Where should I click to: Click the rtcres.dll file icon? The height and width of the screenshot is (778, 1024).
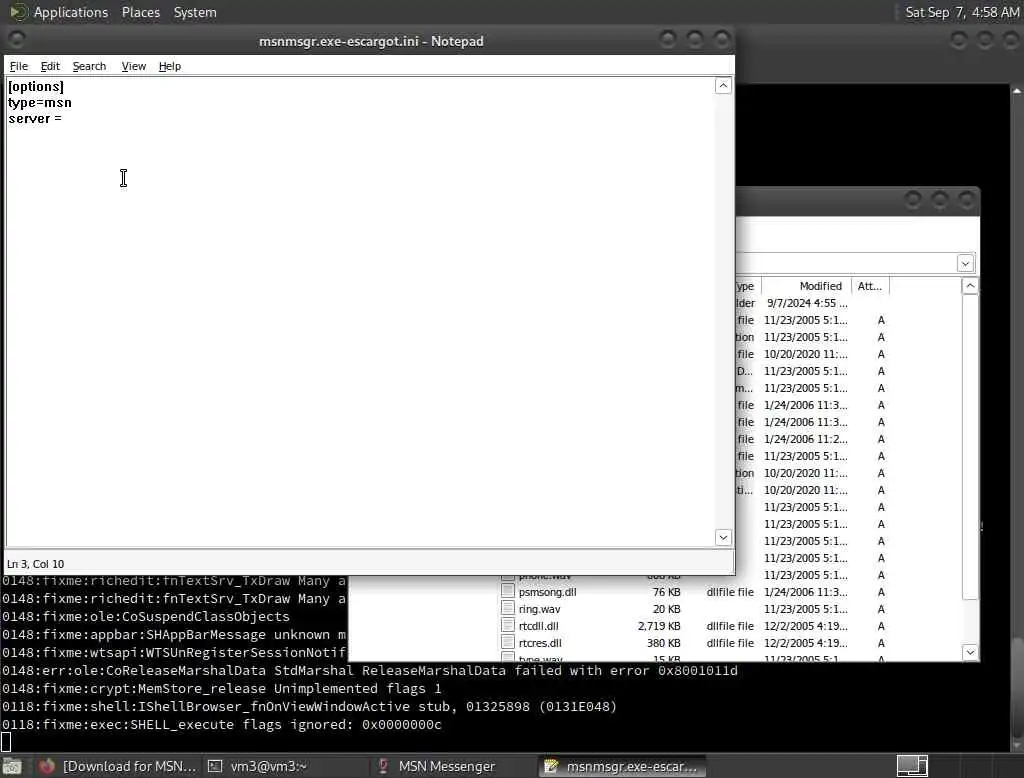tap(508, 642)
